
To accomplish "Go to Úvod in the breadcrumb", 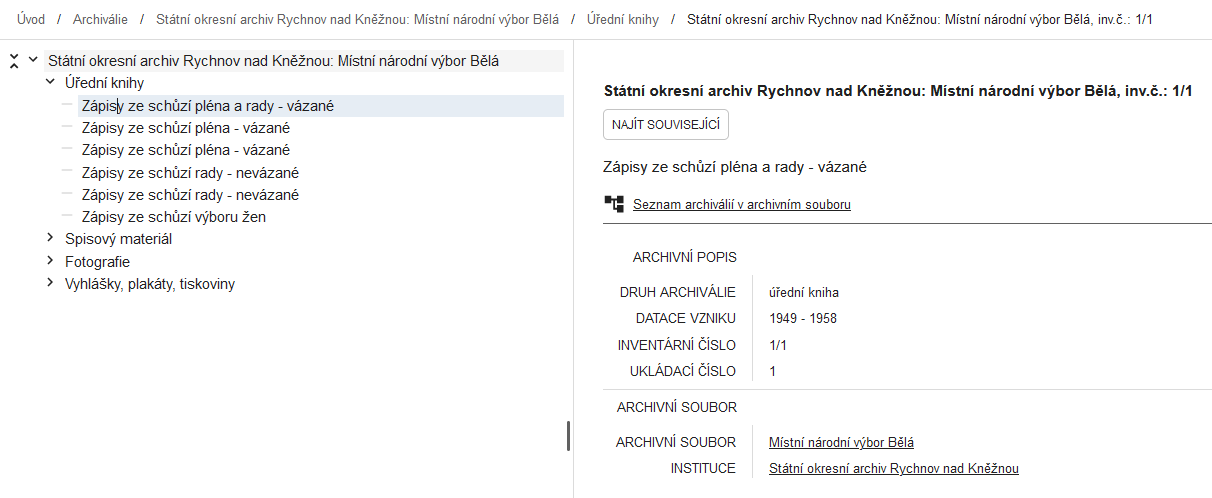I will (x=31, y=20).
